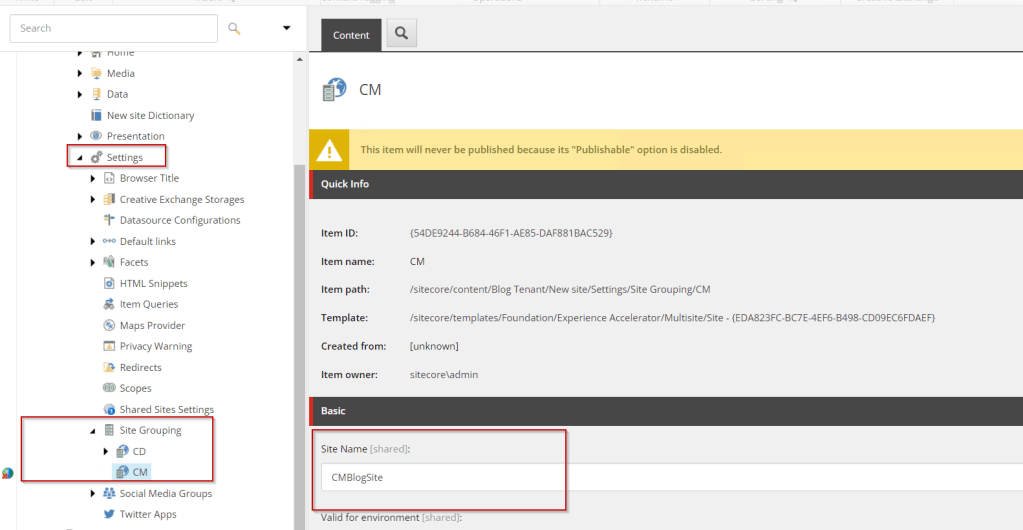Screen dimensions: 1023x530
Task: Switch to the Content tab
Action: pos(351,35)
